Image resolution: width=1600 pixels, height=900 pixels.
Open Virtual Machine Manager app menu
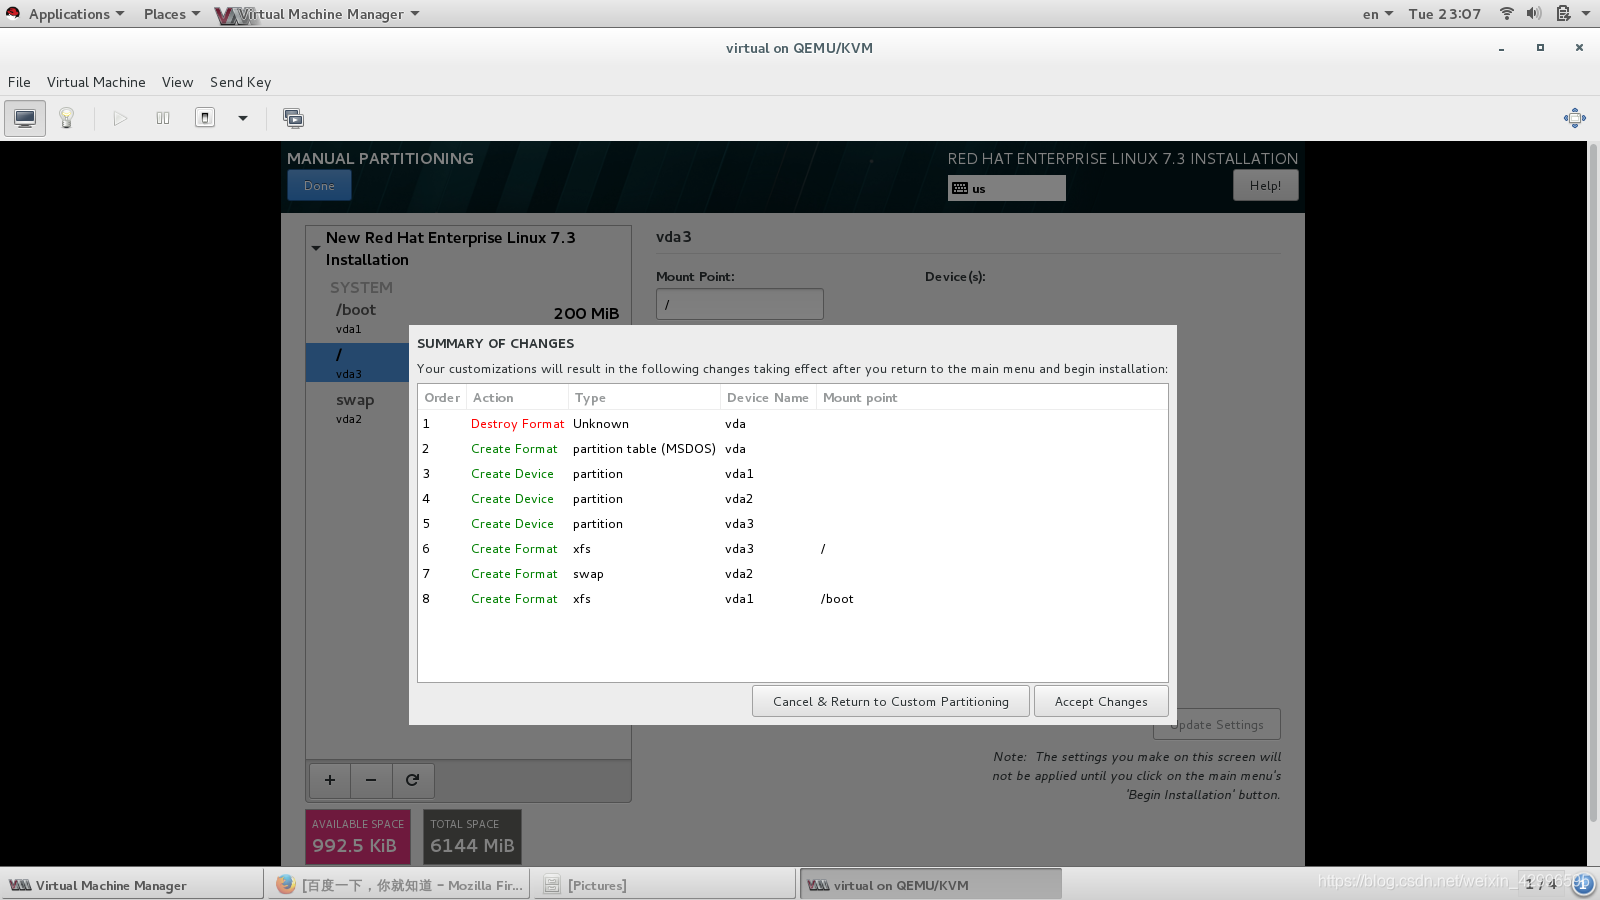click(317, 14)
